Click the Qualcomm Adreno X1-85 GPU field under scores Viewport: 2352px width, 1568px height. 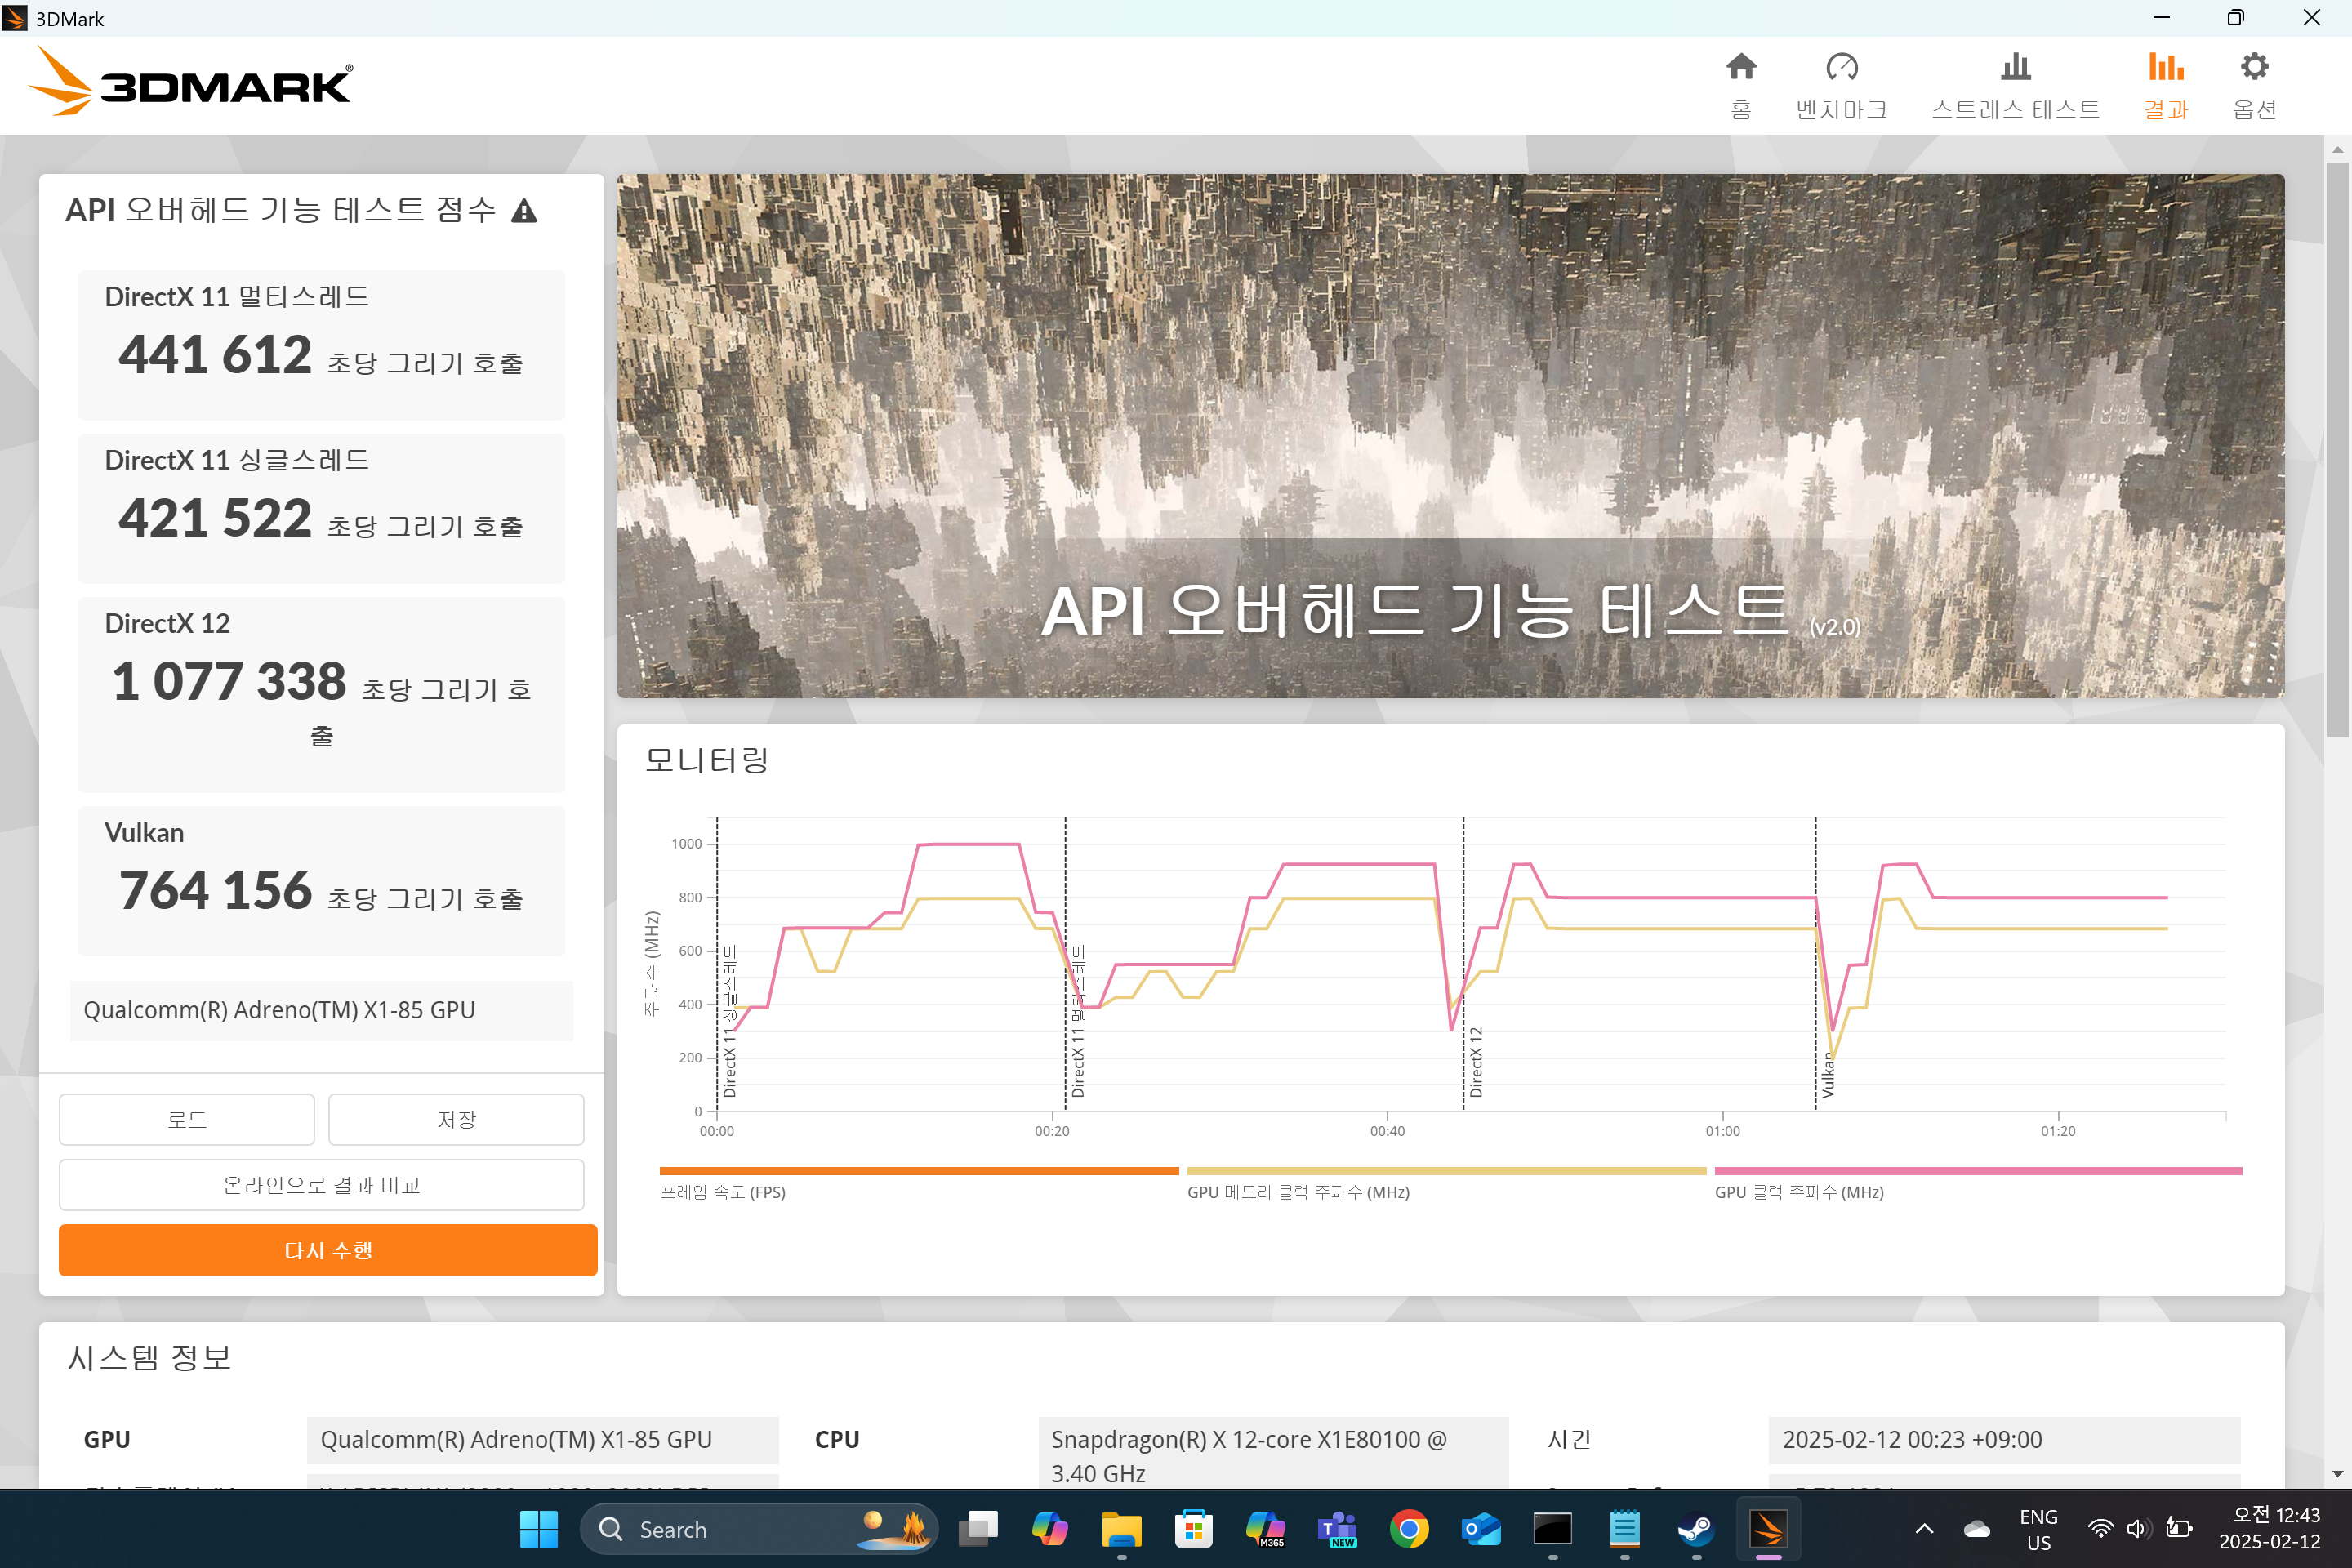click(321, 1010)
